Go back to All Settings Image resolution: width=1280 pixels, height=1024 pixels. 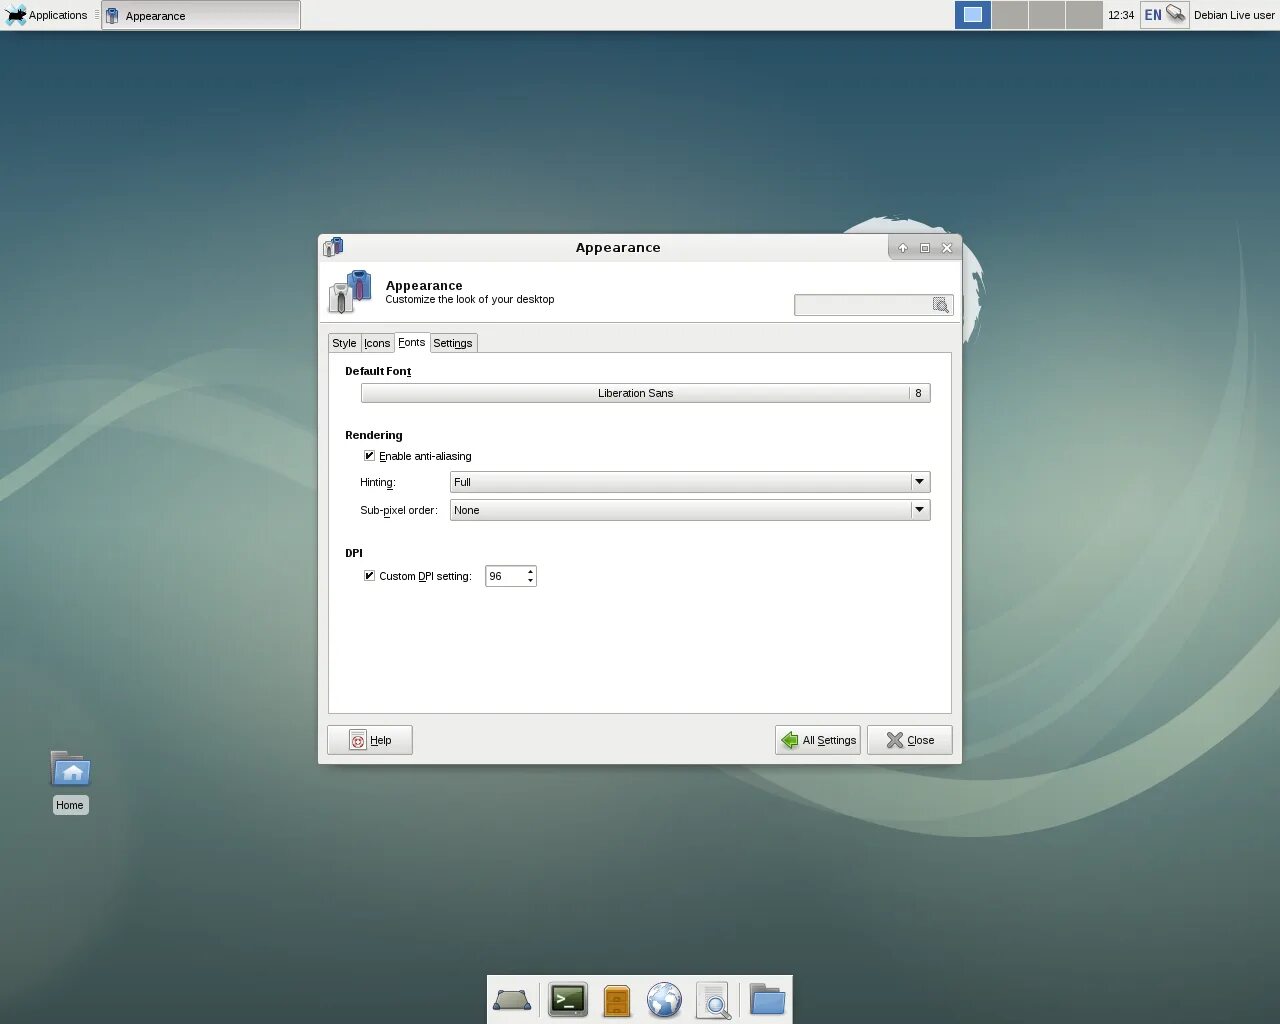[818, 740]
